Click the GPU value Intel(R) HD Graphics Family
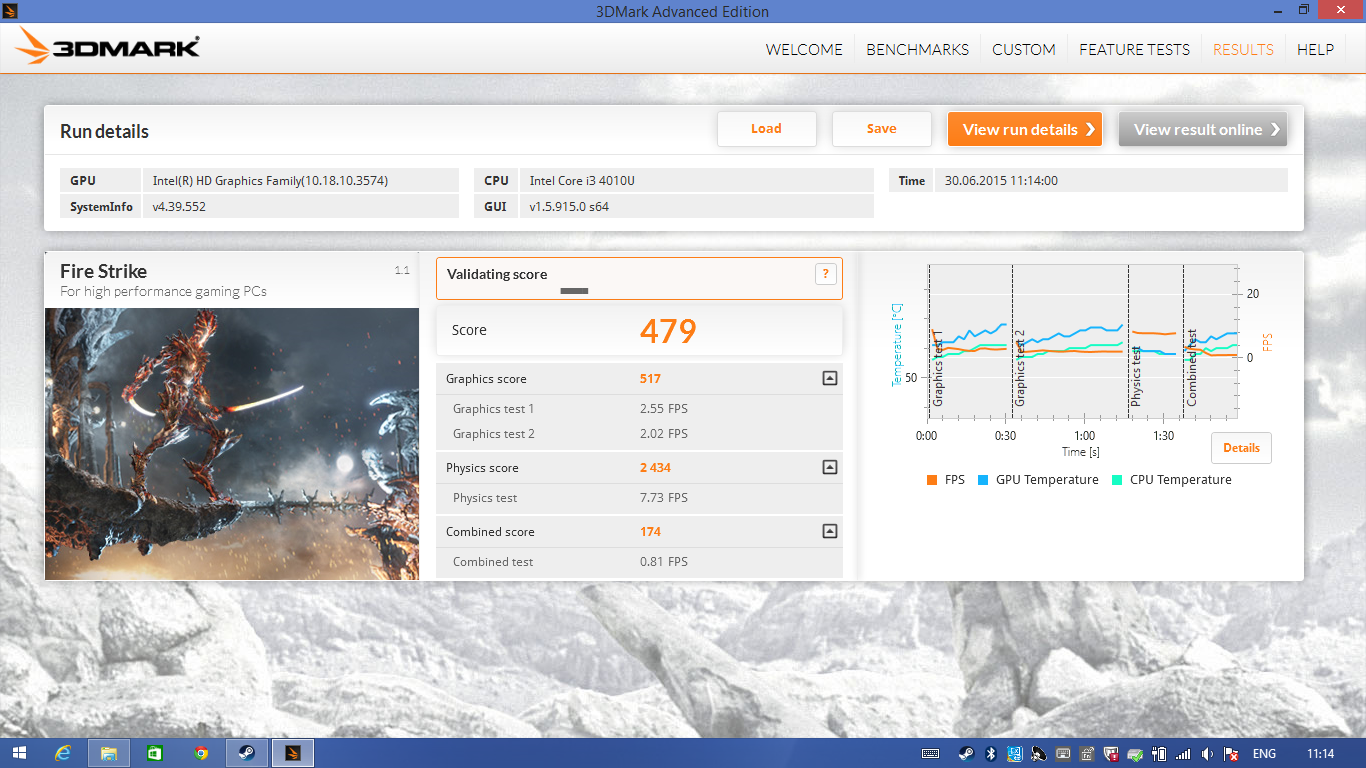The height and width of the screenshot is (768, 1366). point(270,181)
